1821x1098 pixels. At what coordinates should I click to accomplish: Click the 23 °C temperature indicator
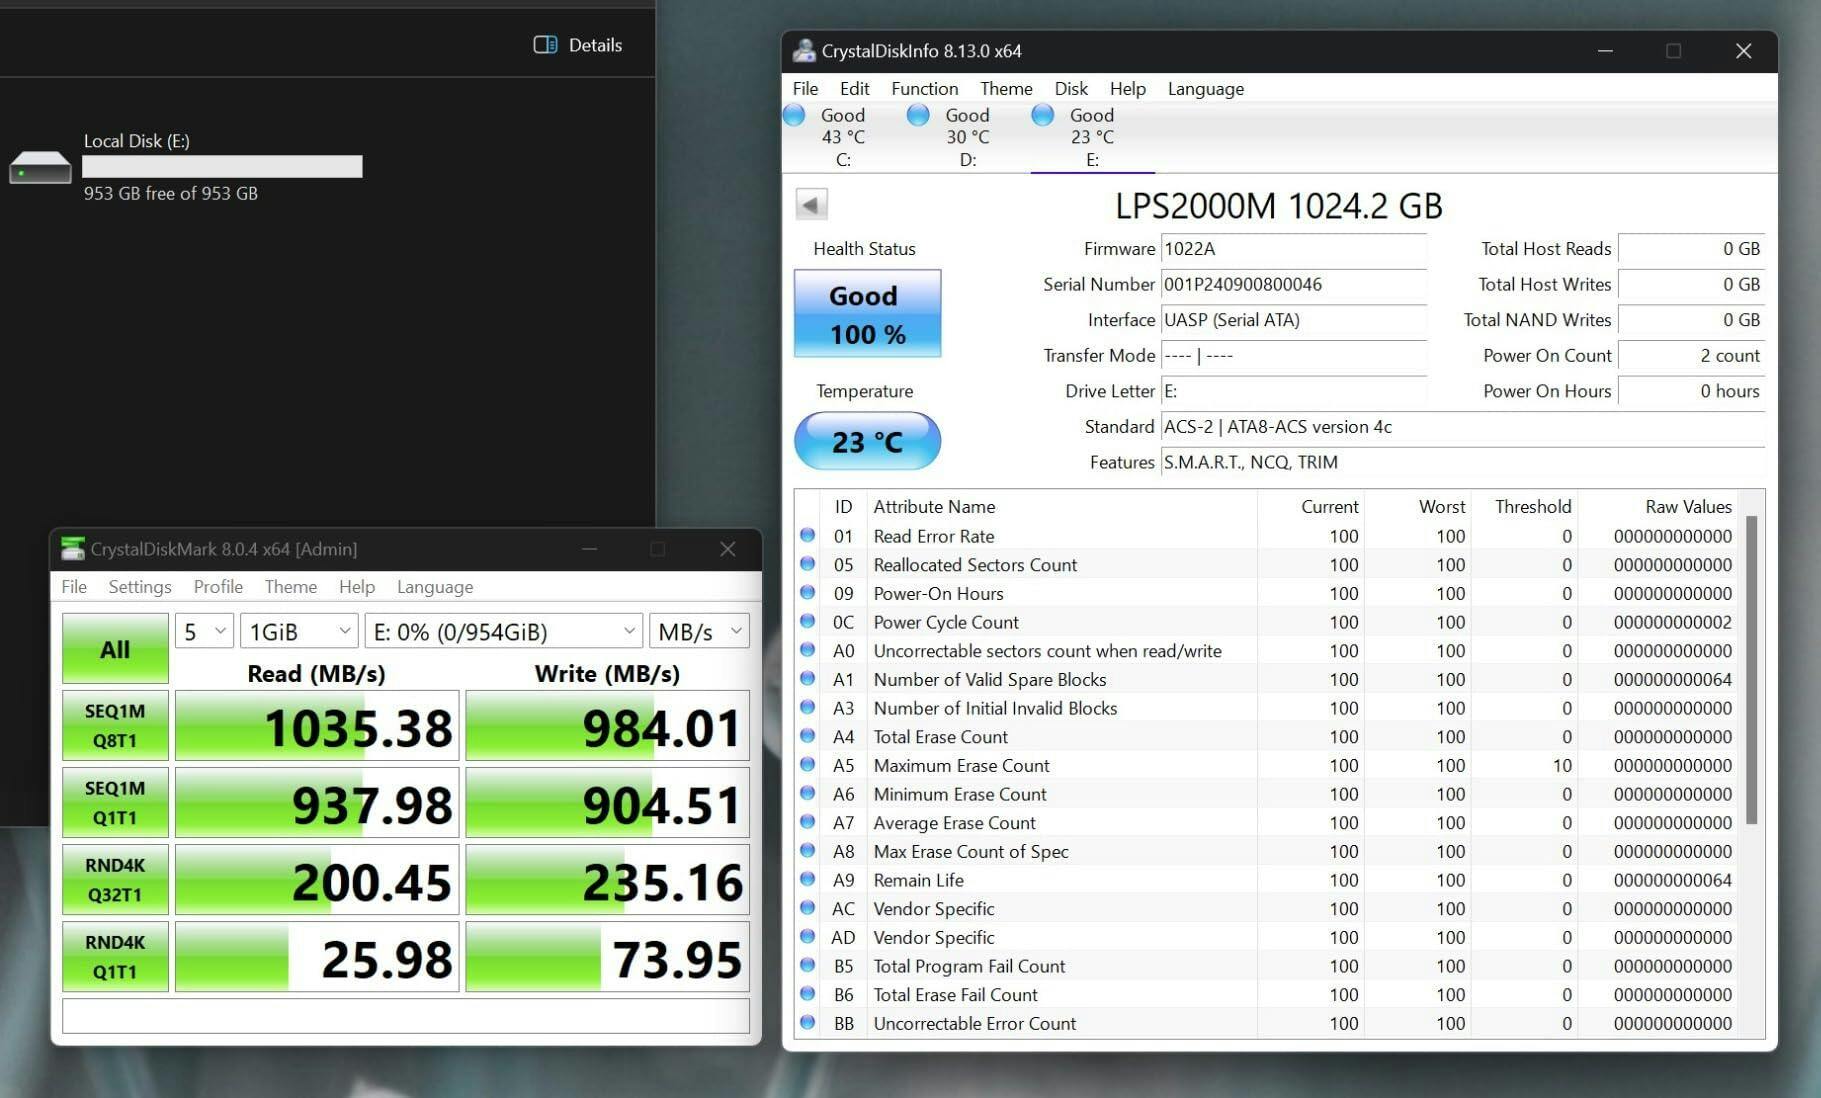click(867, 441)
